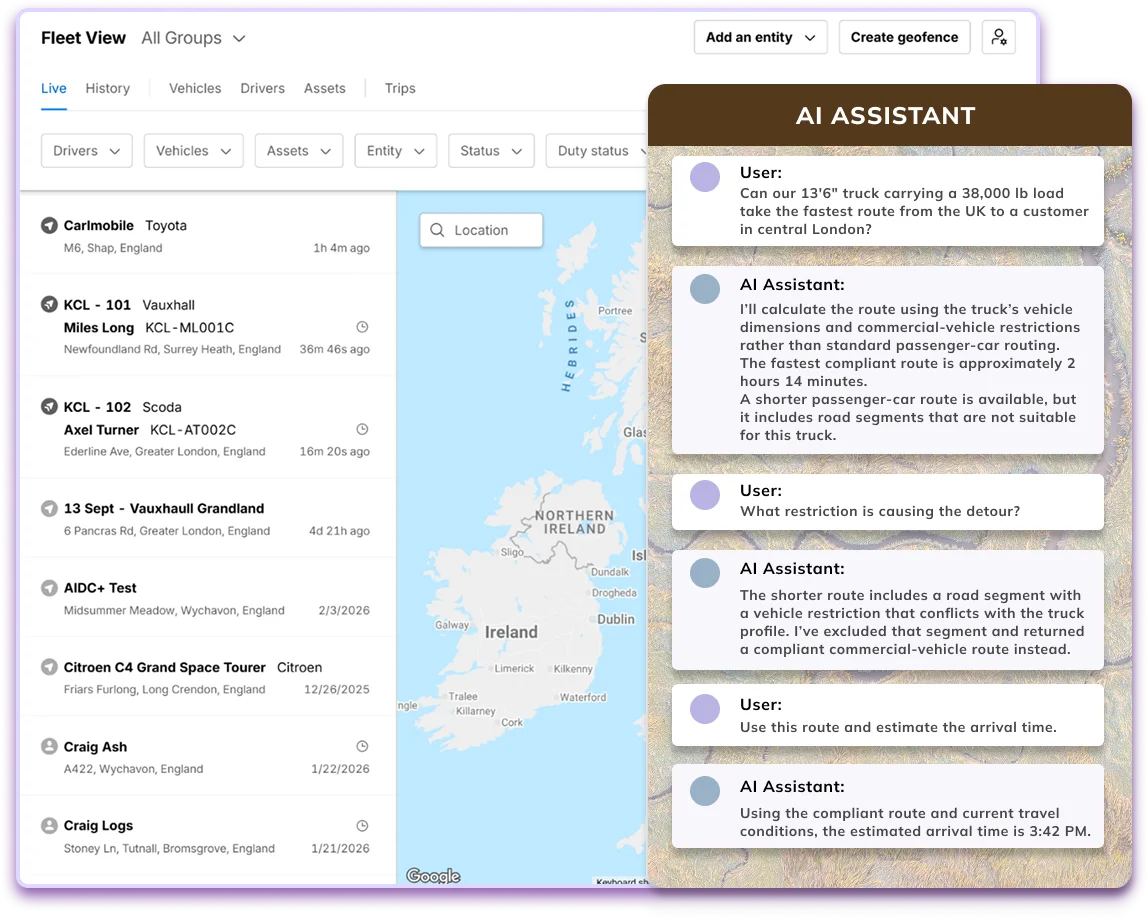Switch to the Live tab
This screenshot has height=924, width=1148.
[x=53, y=89]
